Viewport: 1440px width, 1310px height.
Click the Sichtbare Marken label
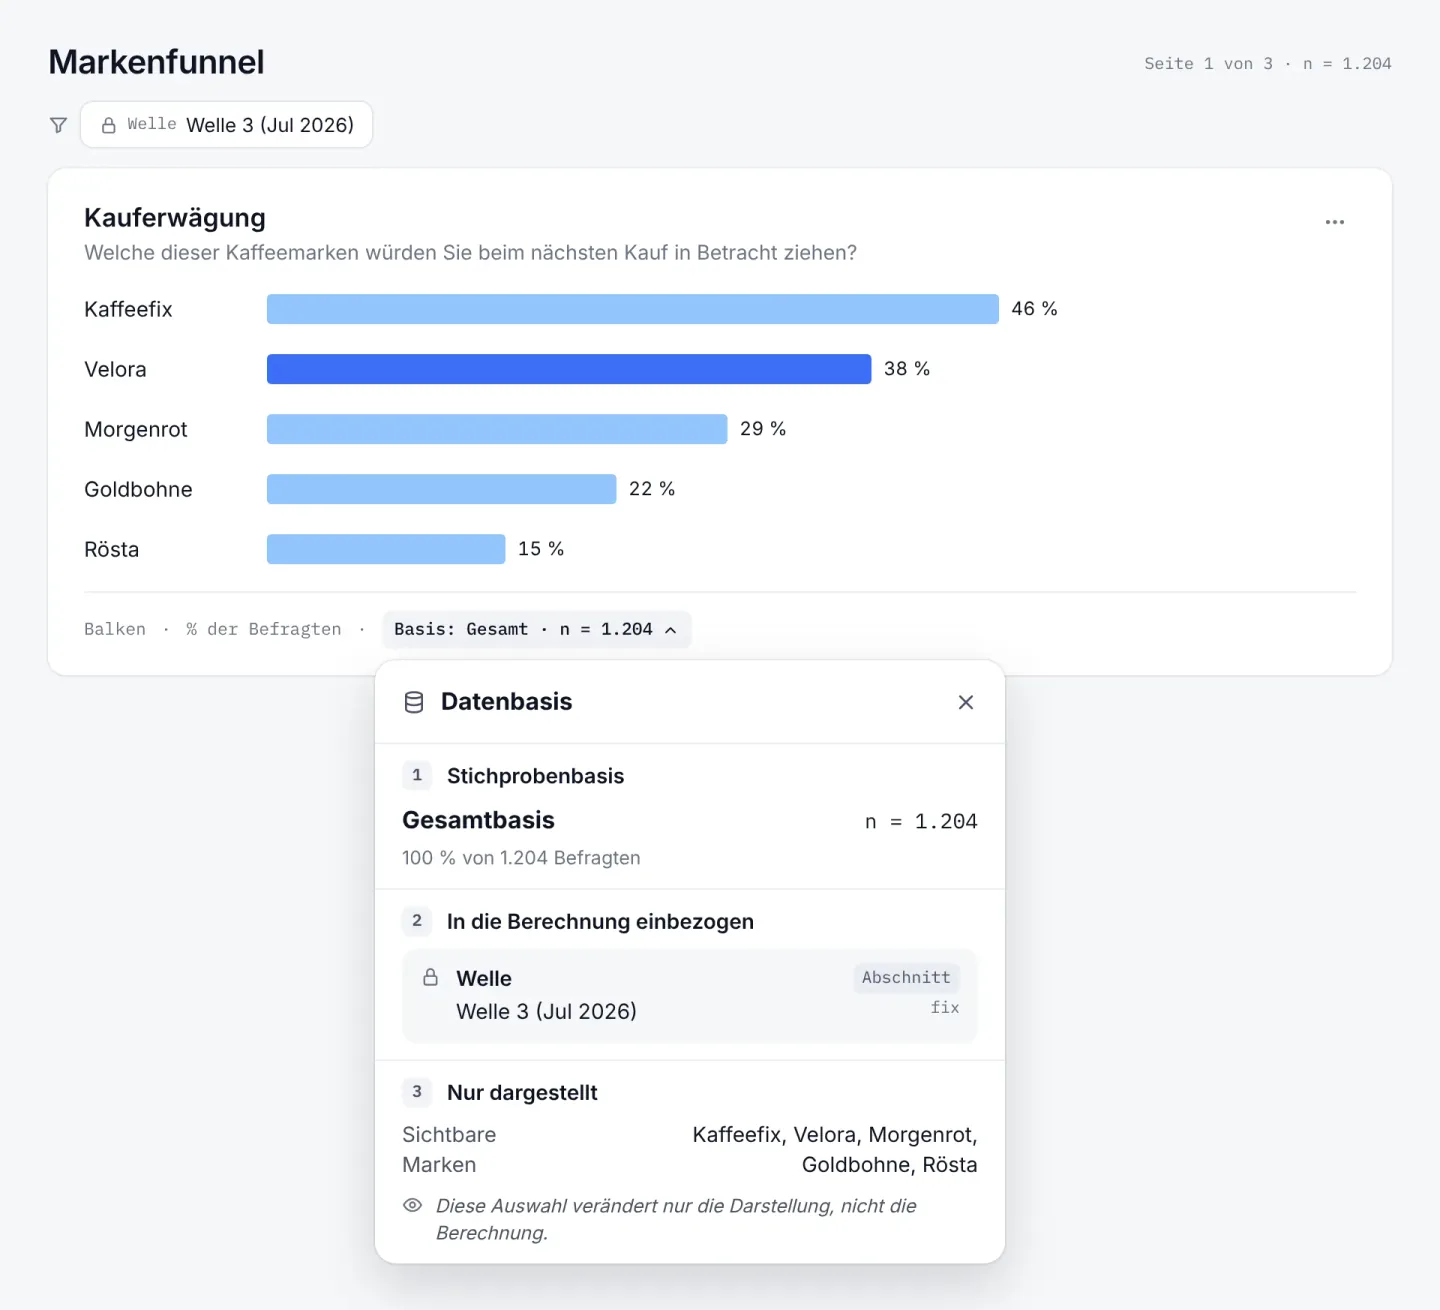coord(449,1150)
